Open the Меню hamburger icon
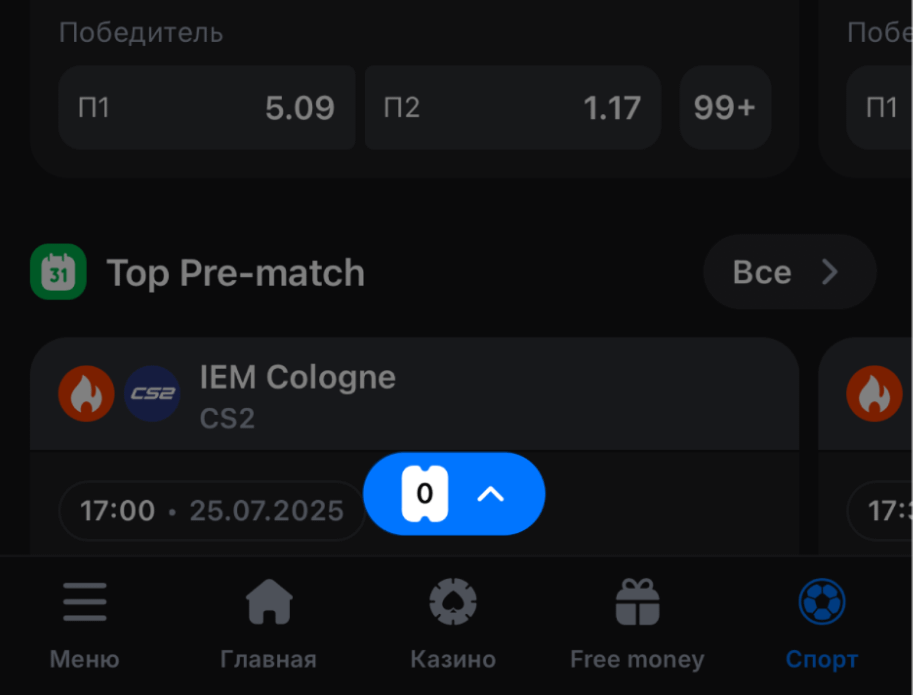 point(84,603)
